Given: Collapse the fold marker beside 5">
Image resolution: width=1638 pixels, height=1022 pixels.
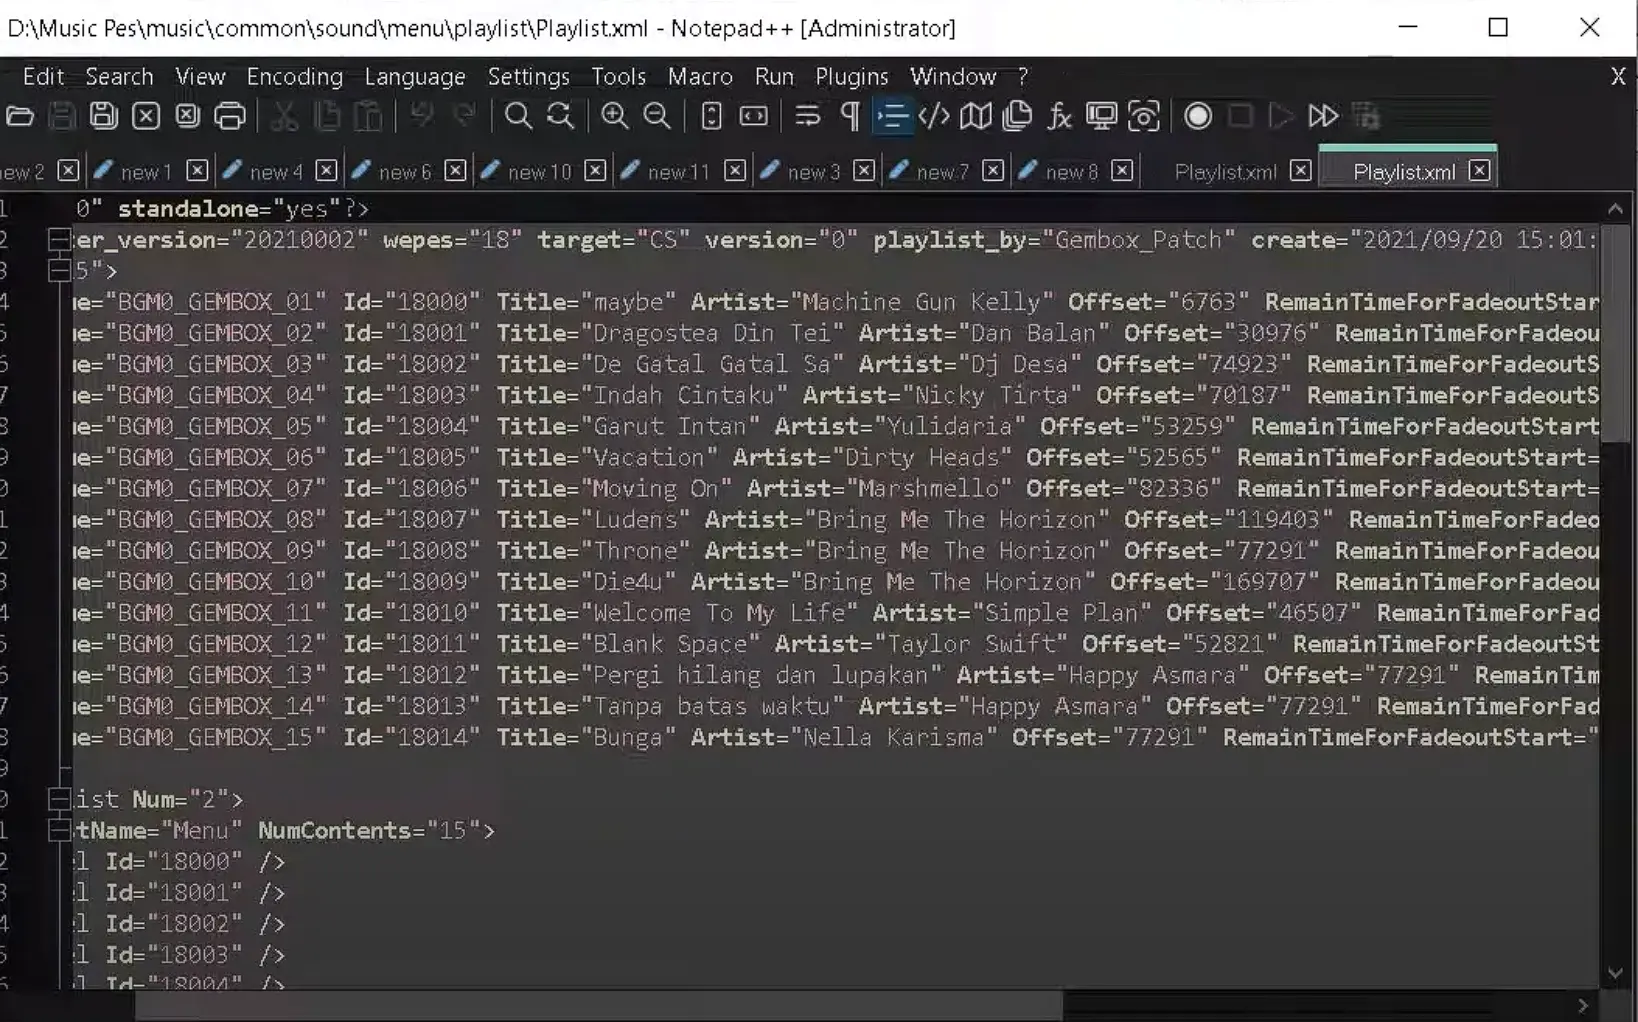Looking at the screenshot, I should (x=59, y=271).
